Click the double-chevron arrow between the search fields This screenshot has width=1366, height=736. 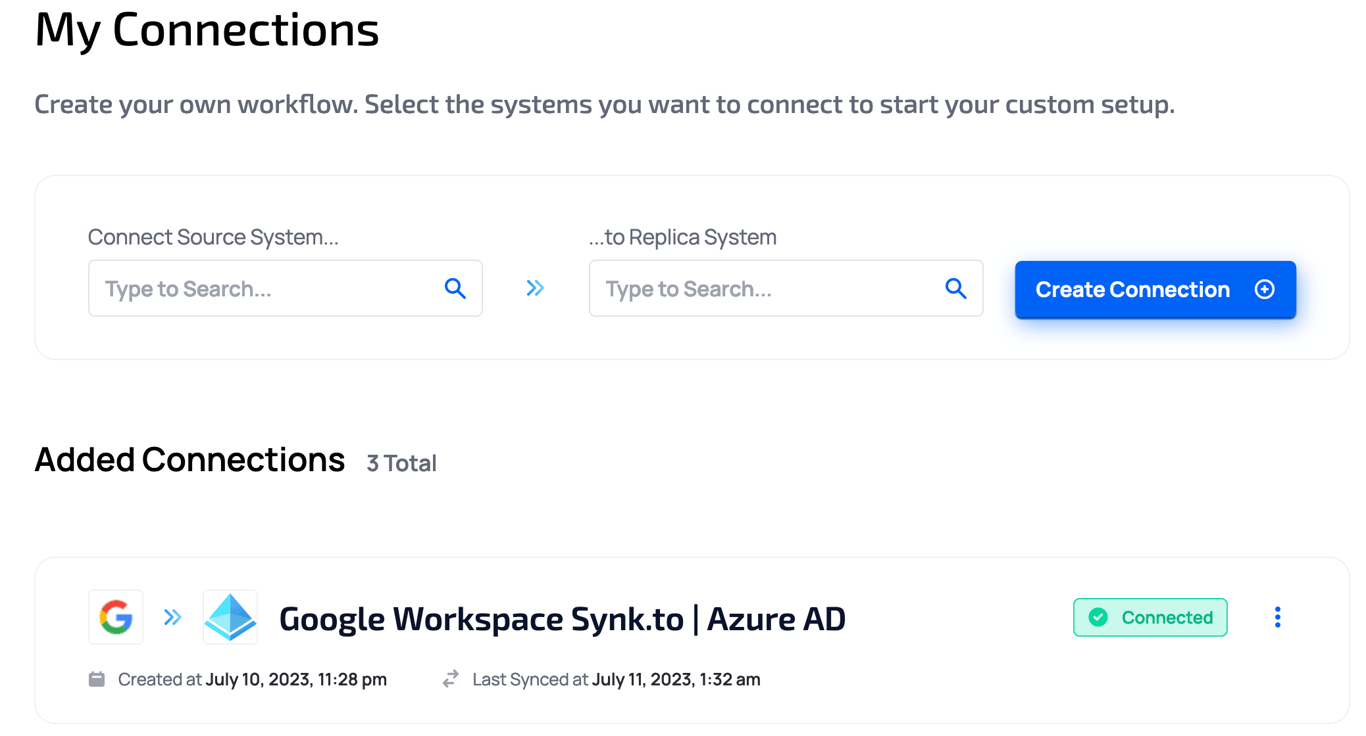click(535, 288)
